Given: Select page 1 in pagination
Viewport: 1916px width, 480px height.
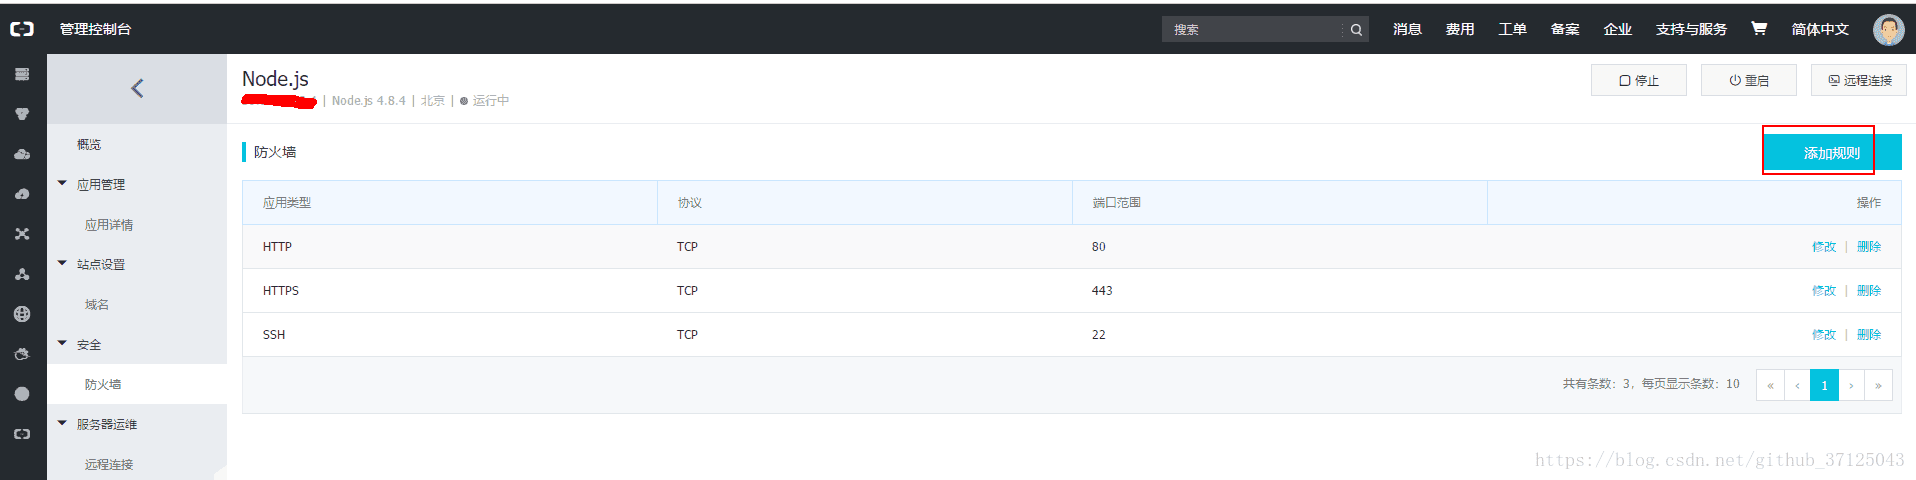Looking at the screenshot, I should [x=1824, y=385].
